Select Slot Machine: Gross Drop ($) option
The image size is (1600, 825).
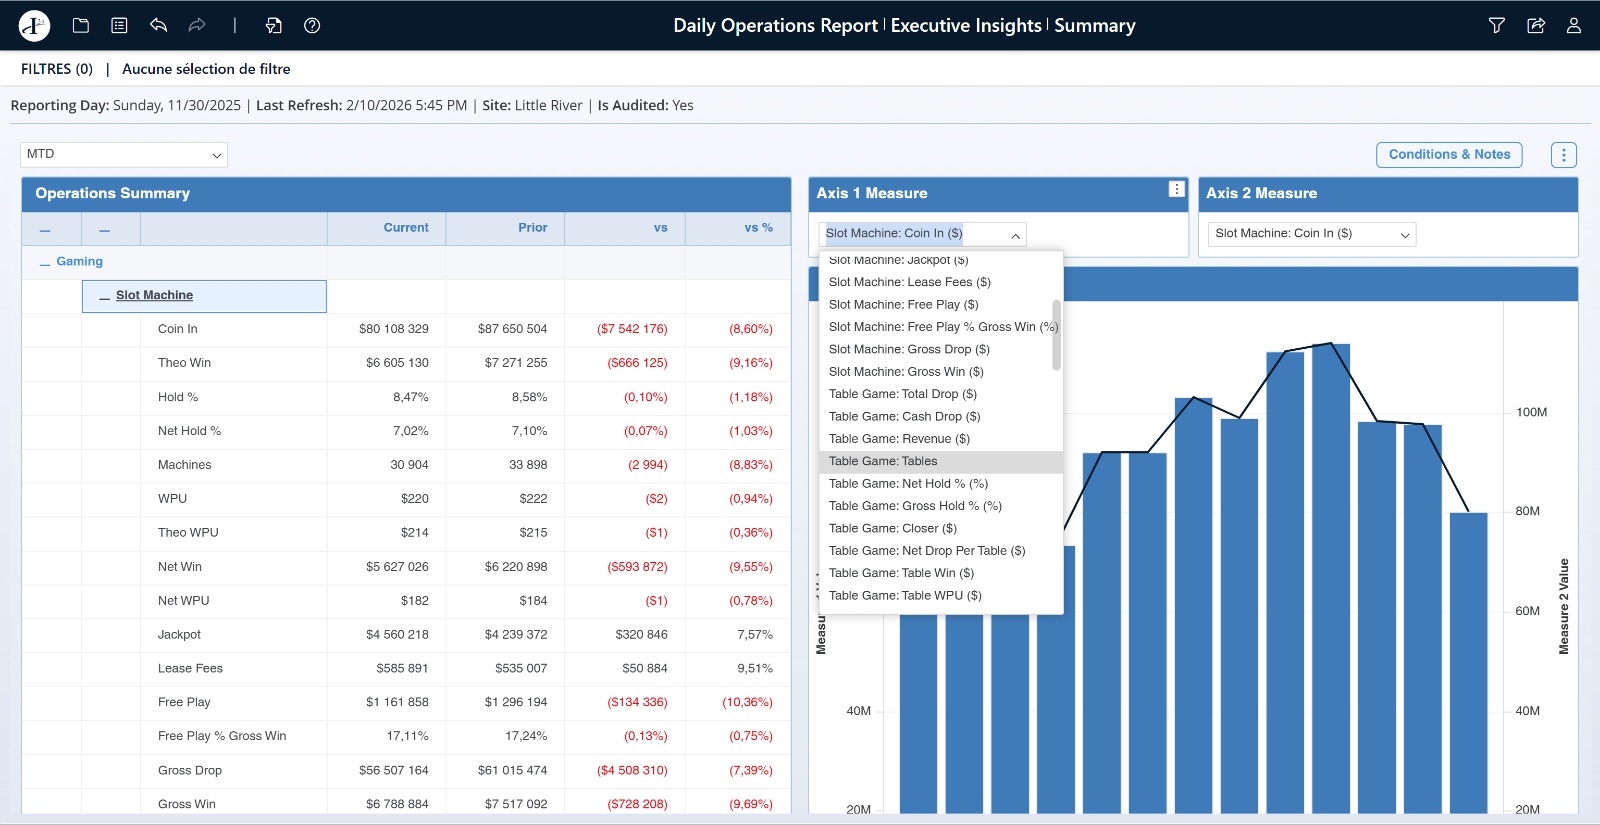click(941, 349)
